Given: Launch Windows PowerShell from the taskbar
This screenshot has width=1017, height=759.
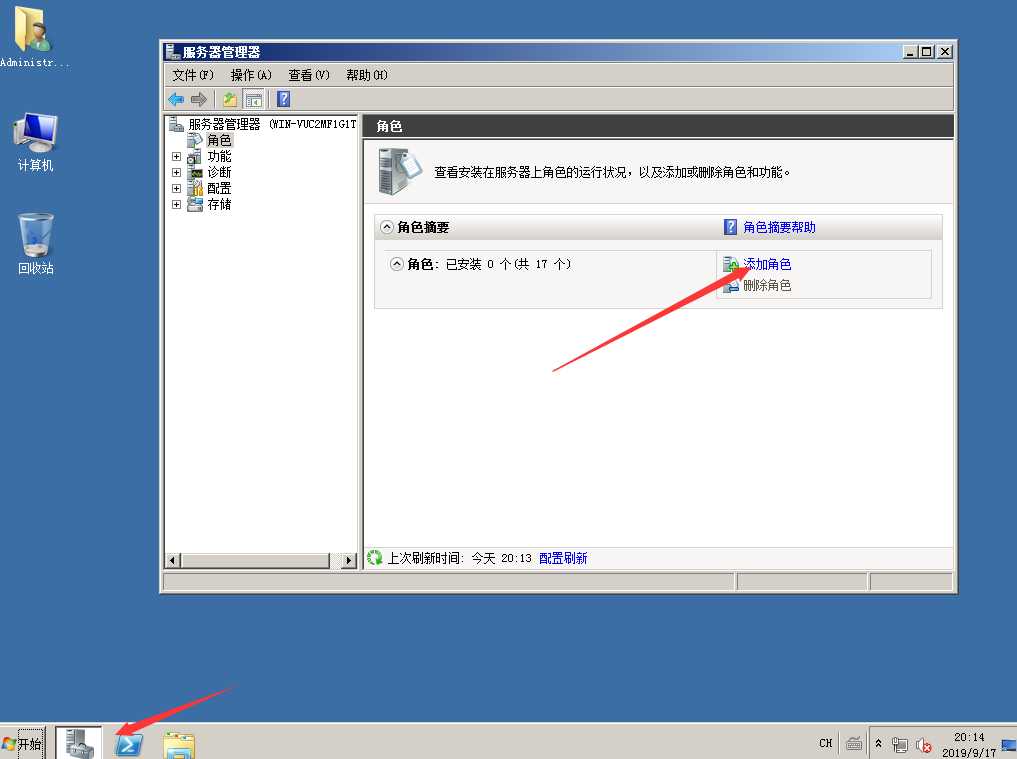Looking at the screenshot, I should pos(129,743).
